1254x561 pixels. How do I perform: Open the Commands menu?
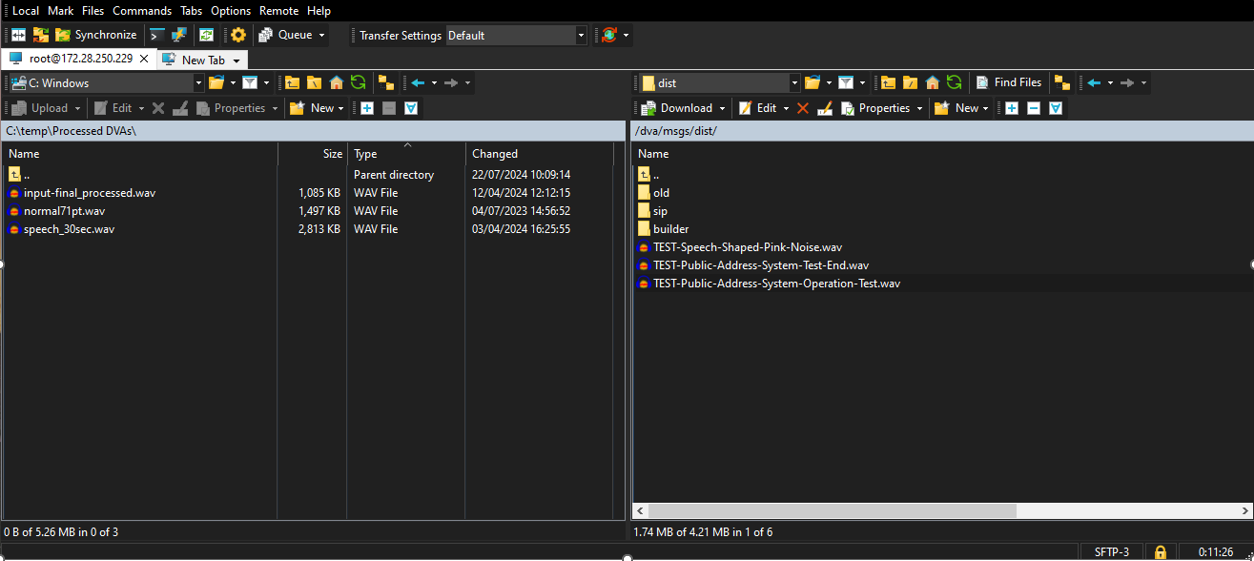pyautogui.click(x=141, y=11)
